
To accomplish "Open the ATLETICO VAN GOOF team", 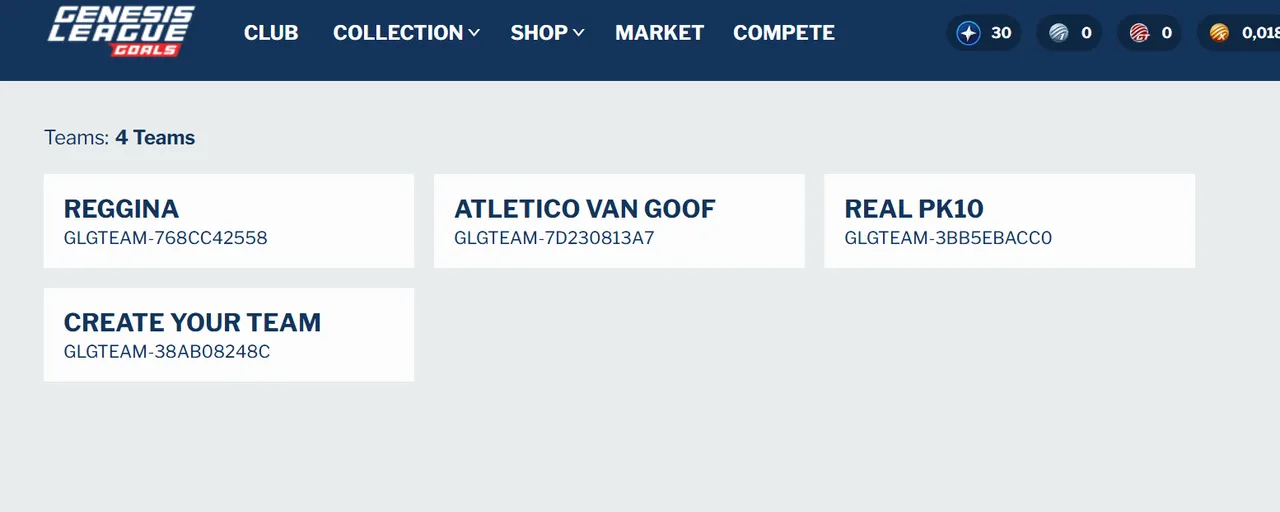I will [619, 221].
